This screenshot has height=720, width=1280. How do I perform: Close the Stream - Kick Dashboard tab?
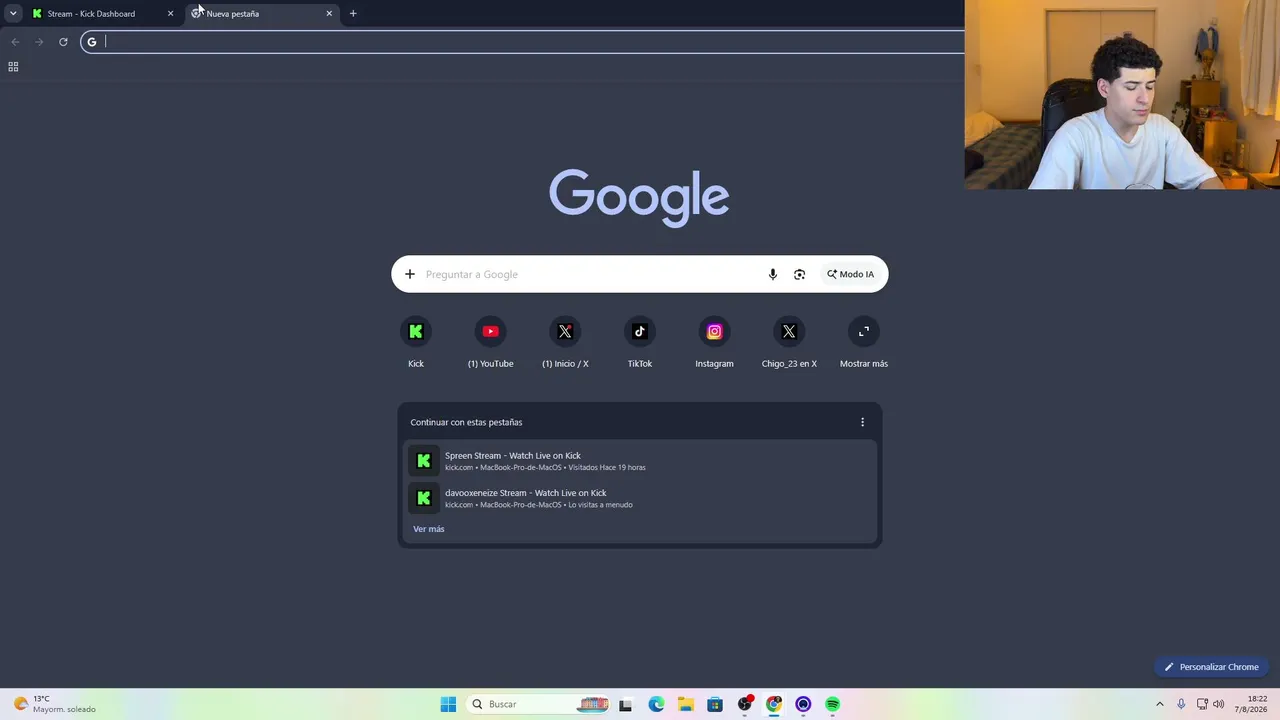tap(170, 14)
